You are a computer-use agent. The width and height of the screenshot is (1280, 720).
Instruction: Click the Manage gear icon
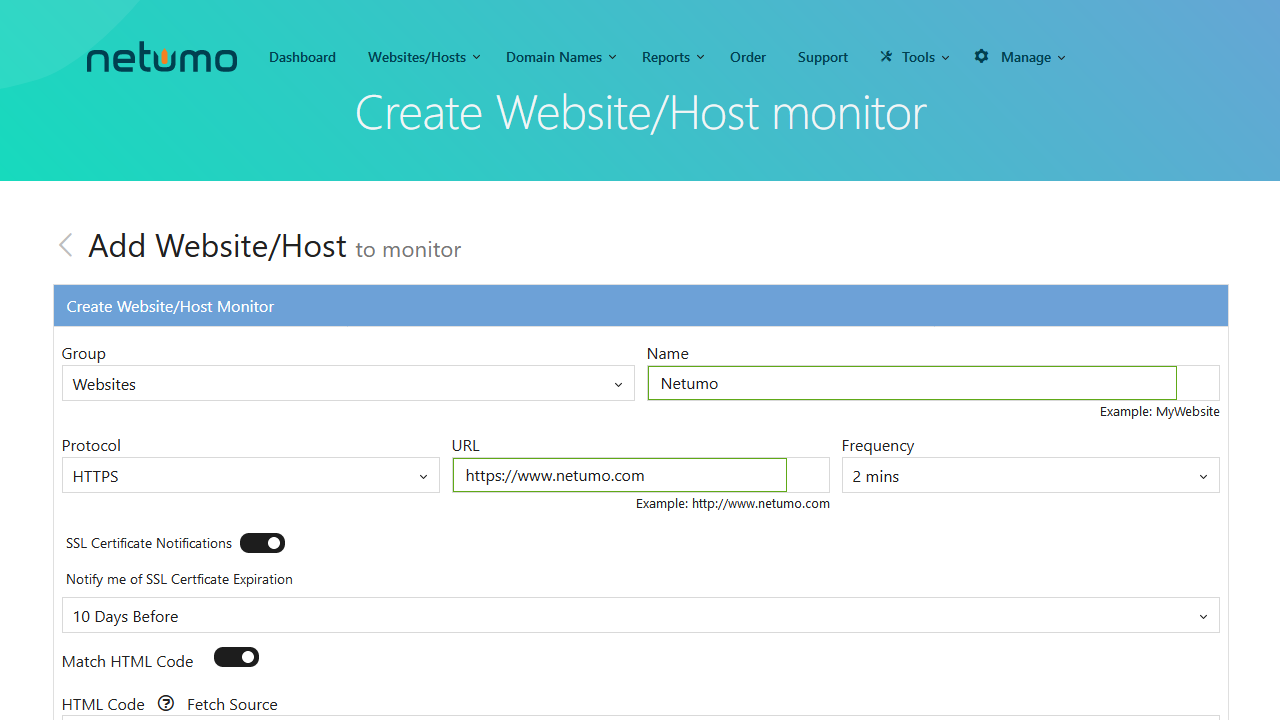click(982, 57)
